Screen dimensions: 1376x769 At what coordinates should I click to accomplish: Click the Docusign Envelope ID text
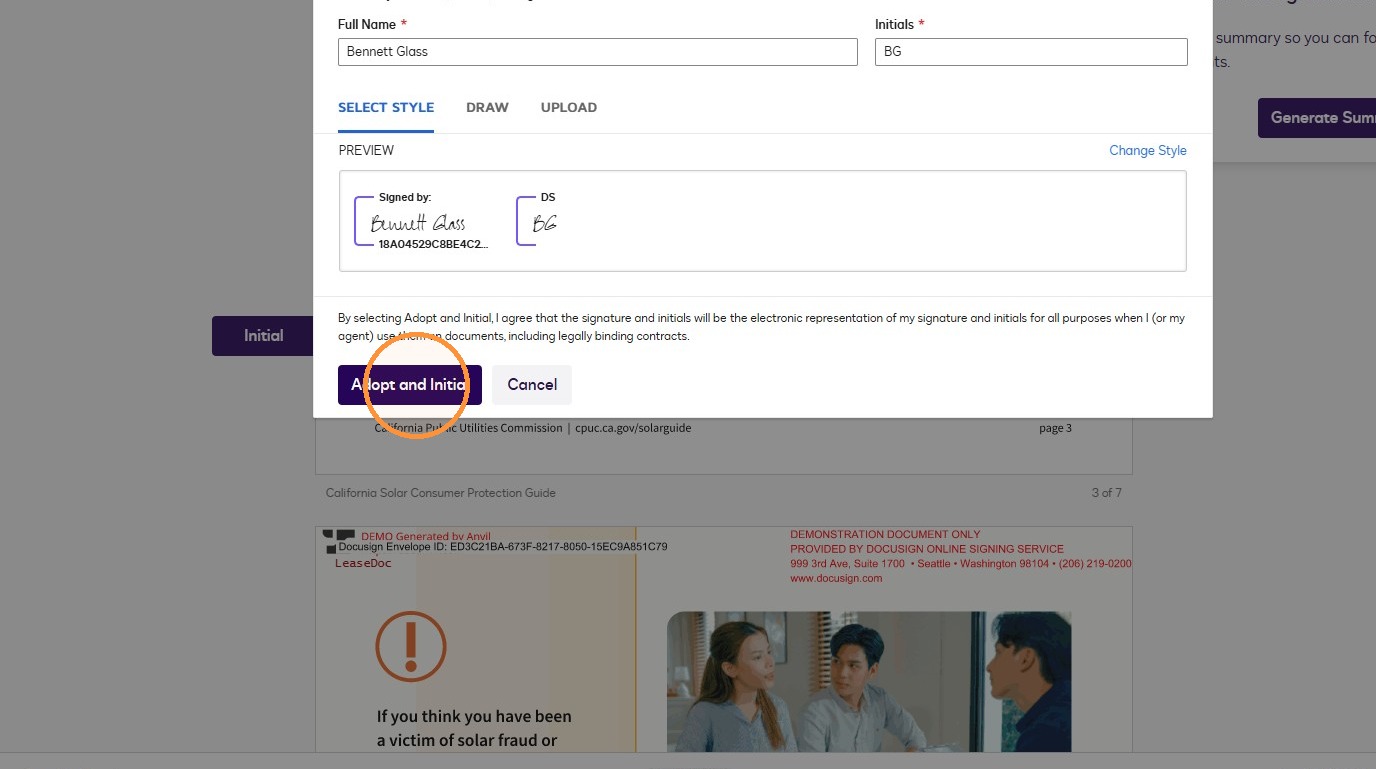[503, 547]
